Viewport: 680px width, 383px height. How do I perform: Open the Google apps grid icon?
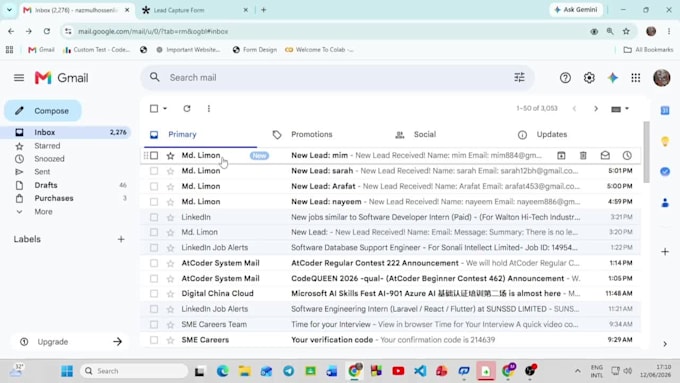(x=636, y=78)
